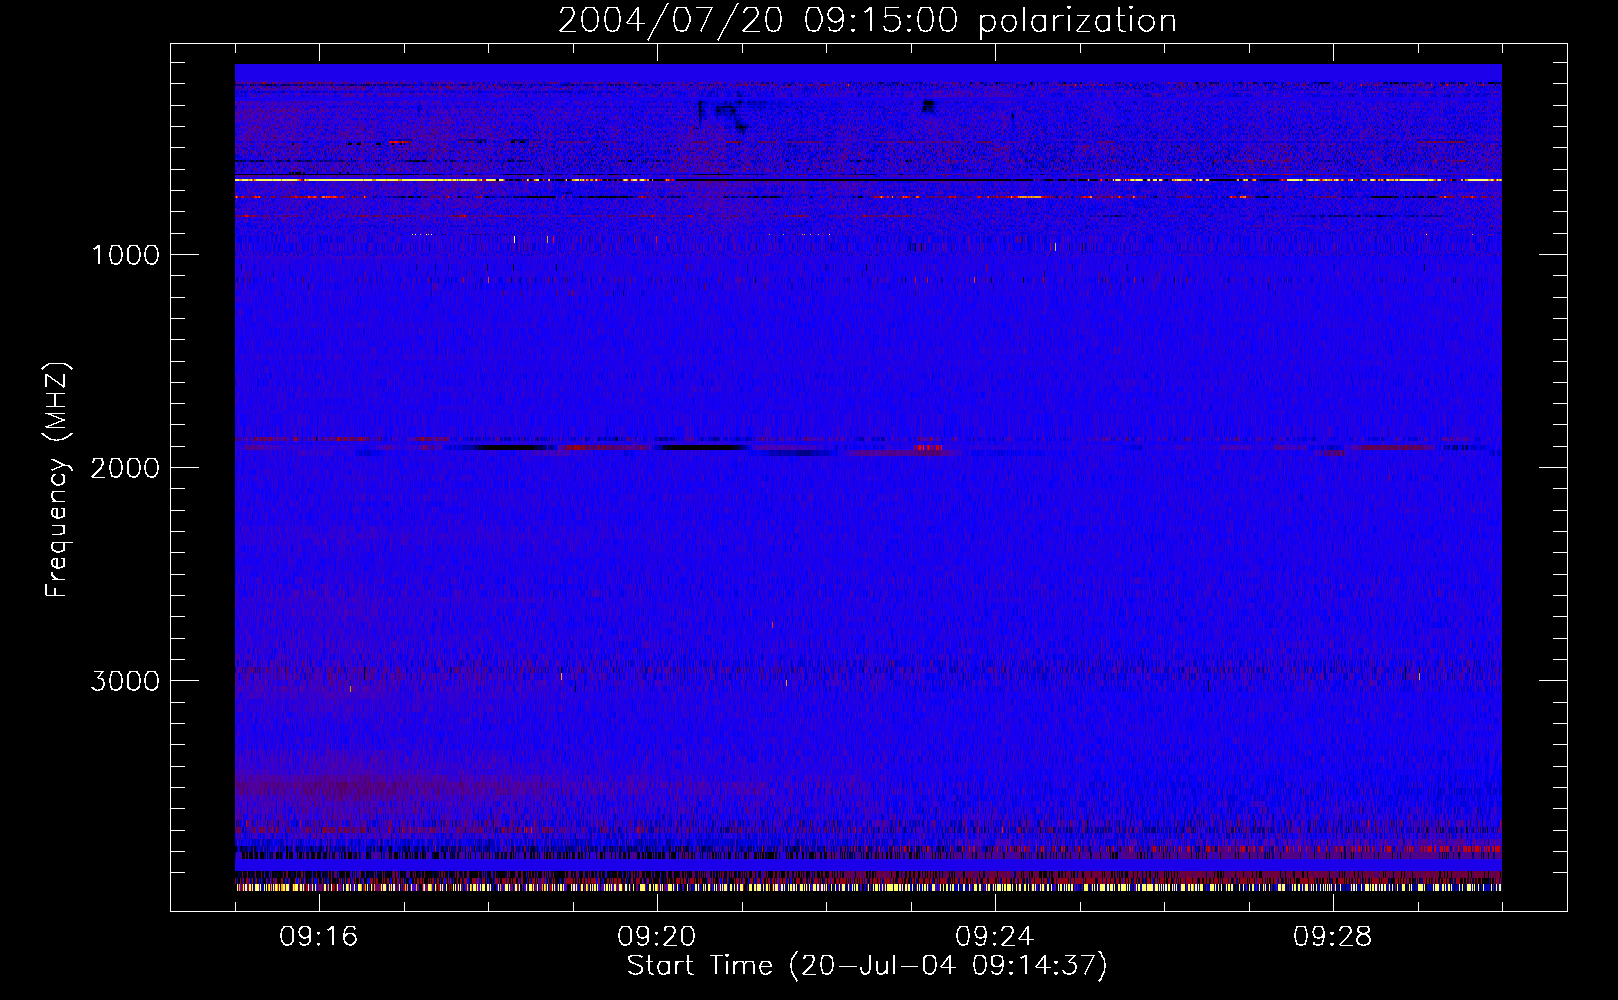The width and height of the screenshot is (1618, 1000).
Task: Click the "09:24" time tick label
Action: [x=994, y=937]
